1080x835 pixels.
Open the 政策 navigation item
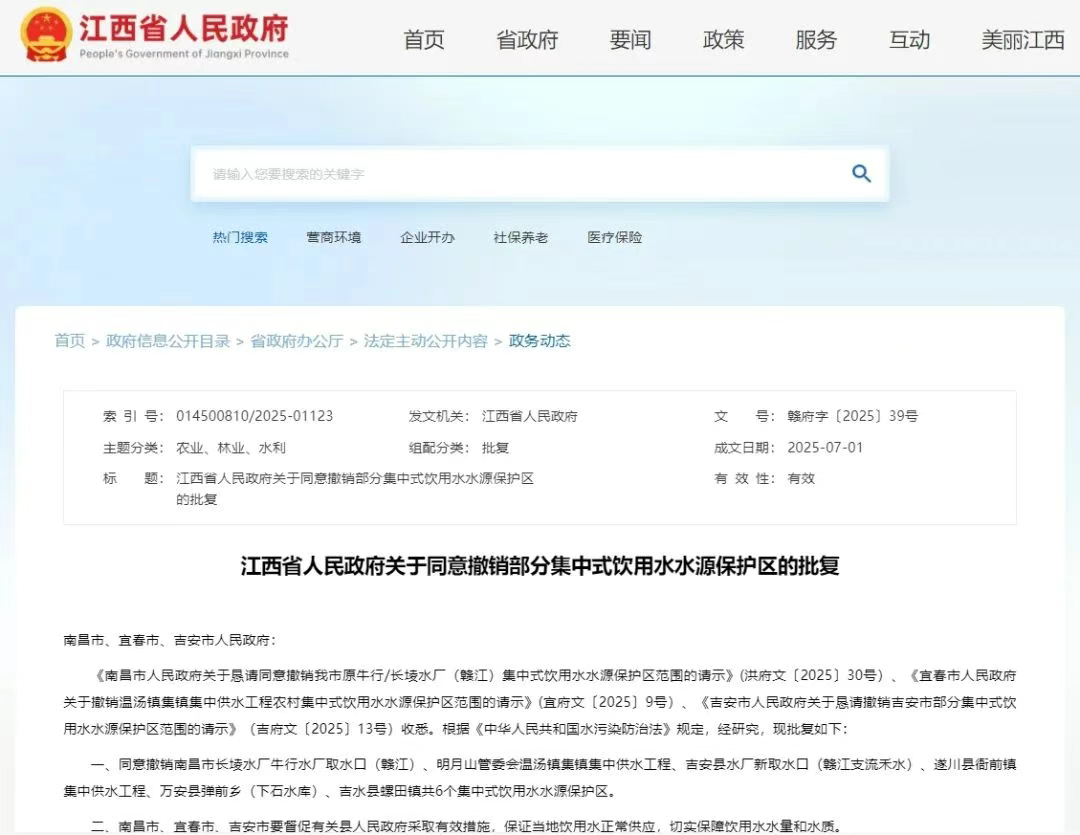pyautogui.click(x=723, y=39)
